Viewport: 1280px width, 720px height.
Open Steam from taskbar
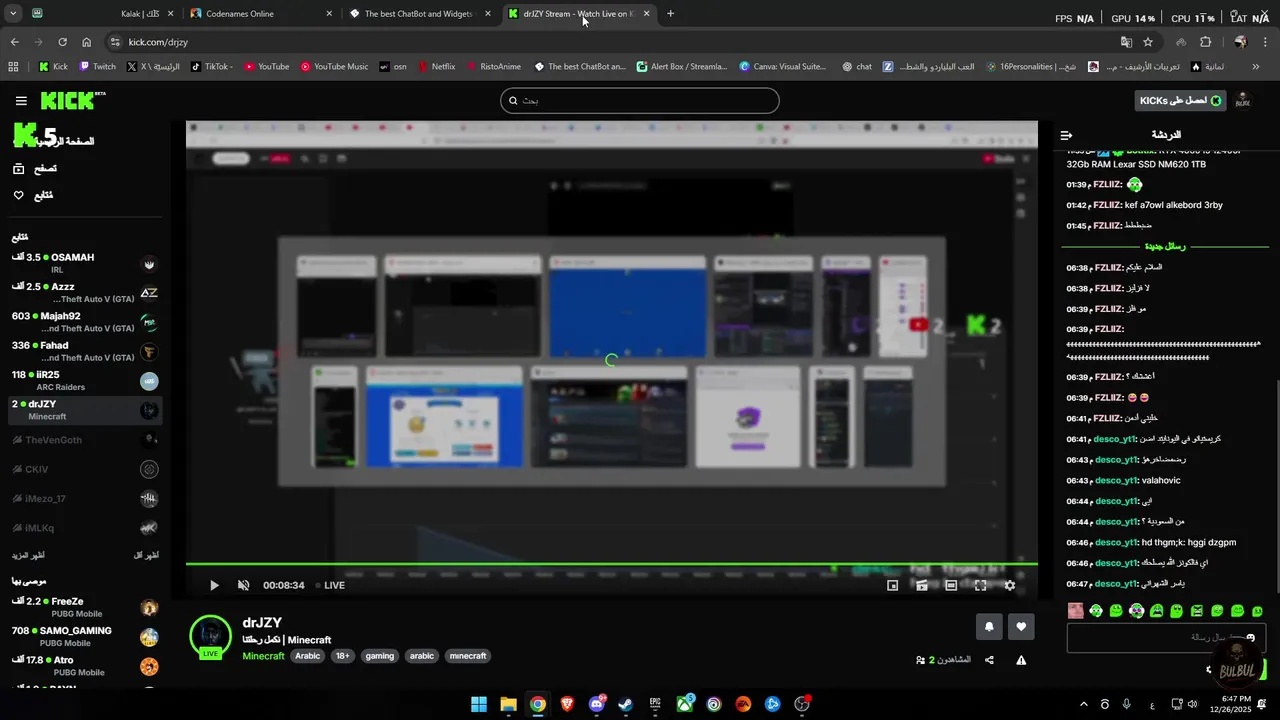626,704
